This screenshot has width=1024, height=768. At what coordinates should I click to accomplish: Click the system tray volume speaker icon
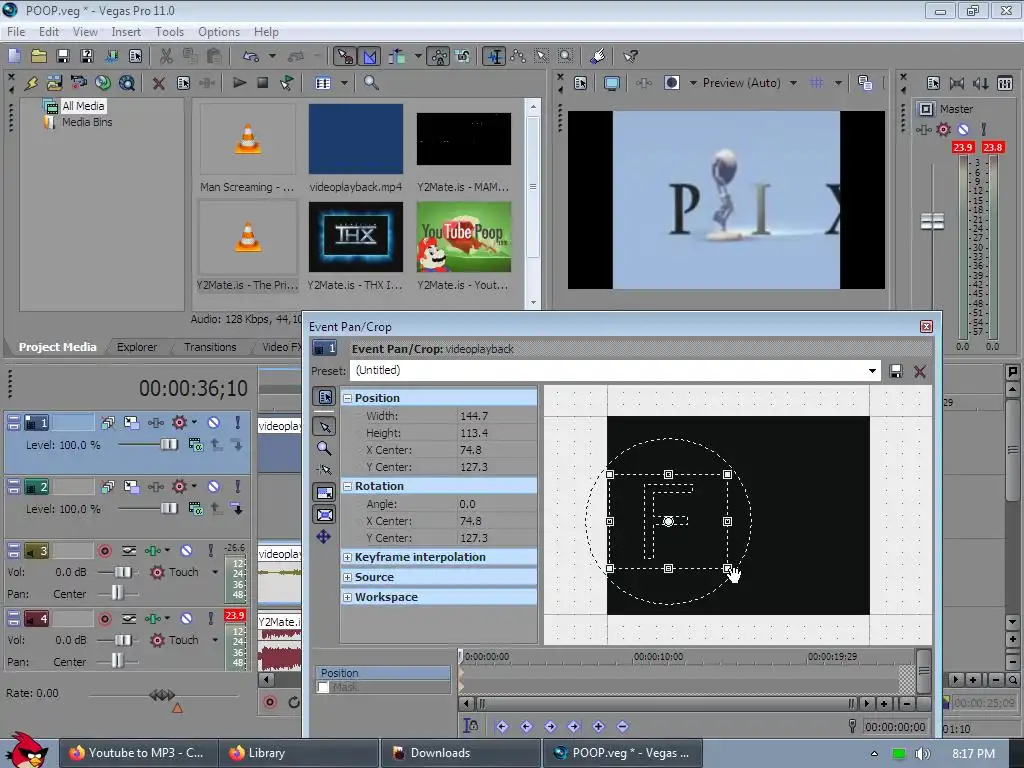click(922, 754)
